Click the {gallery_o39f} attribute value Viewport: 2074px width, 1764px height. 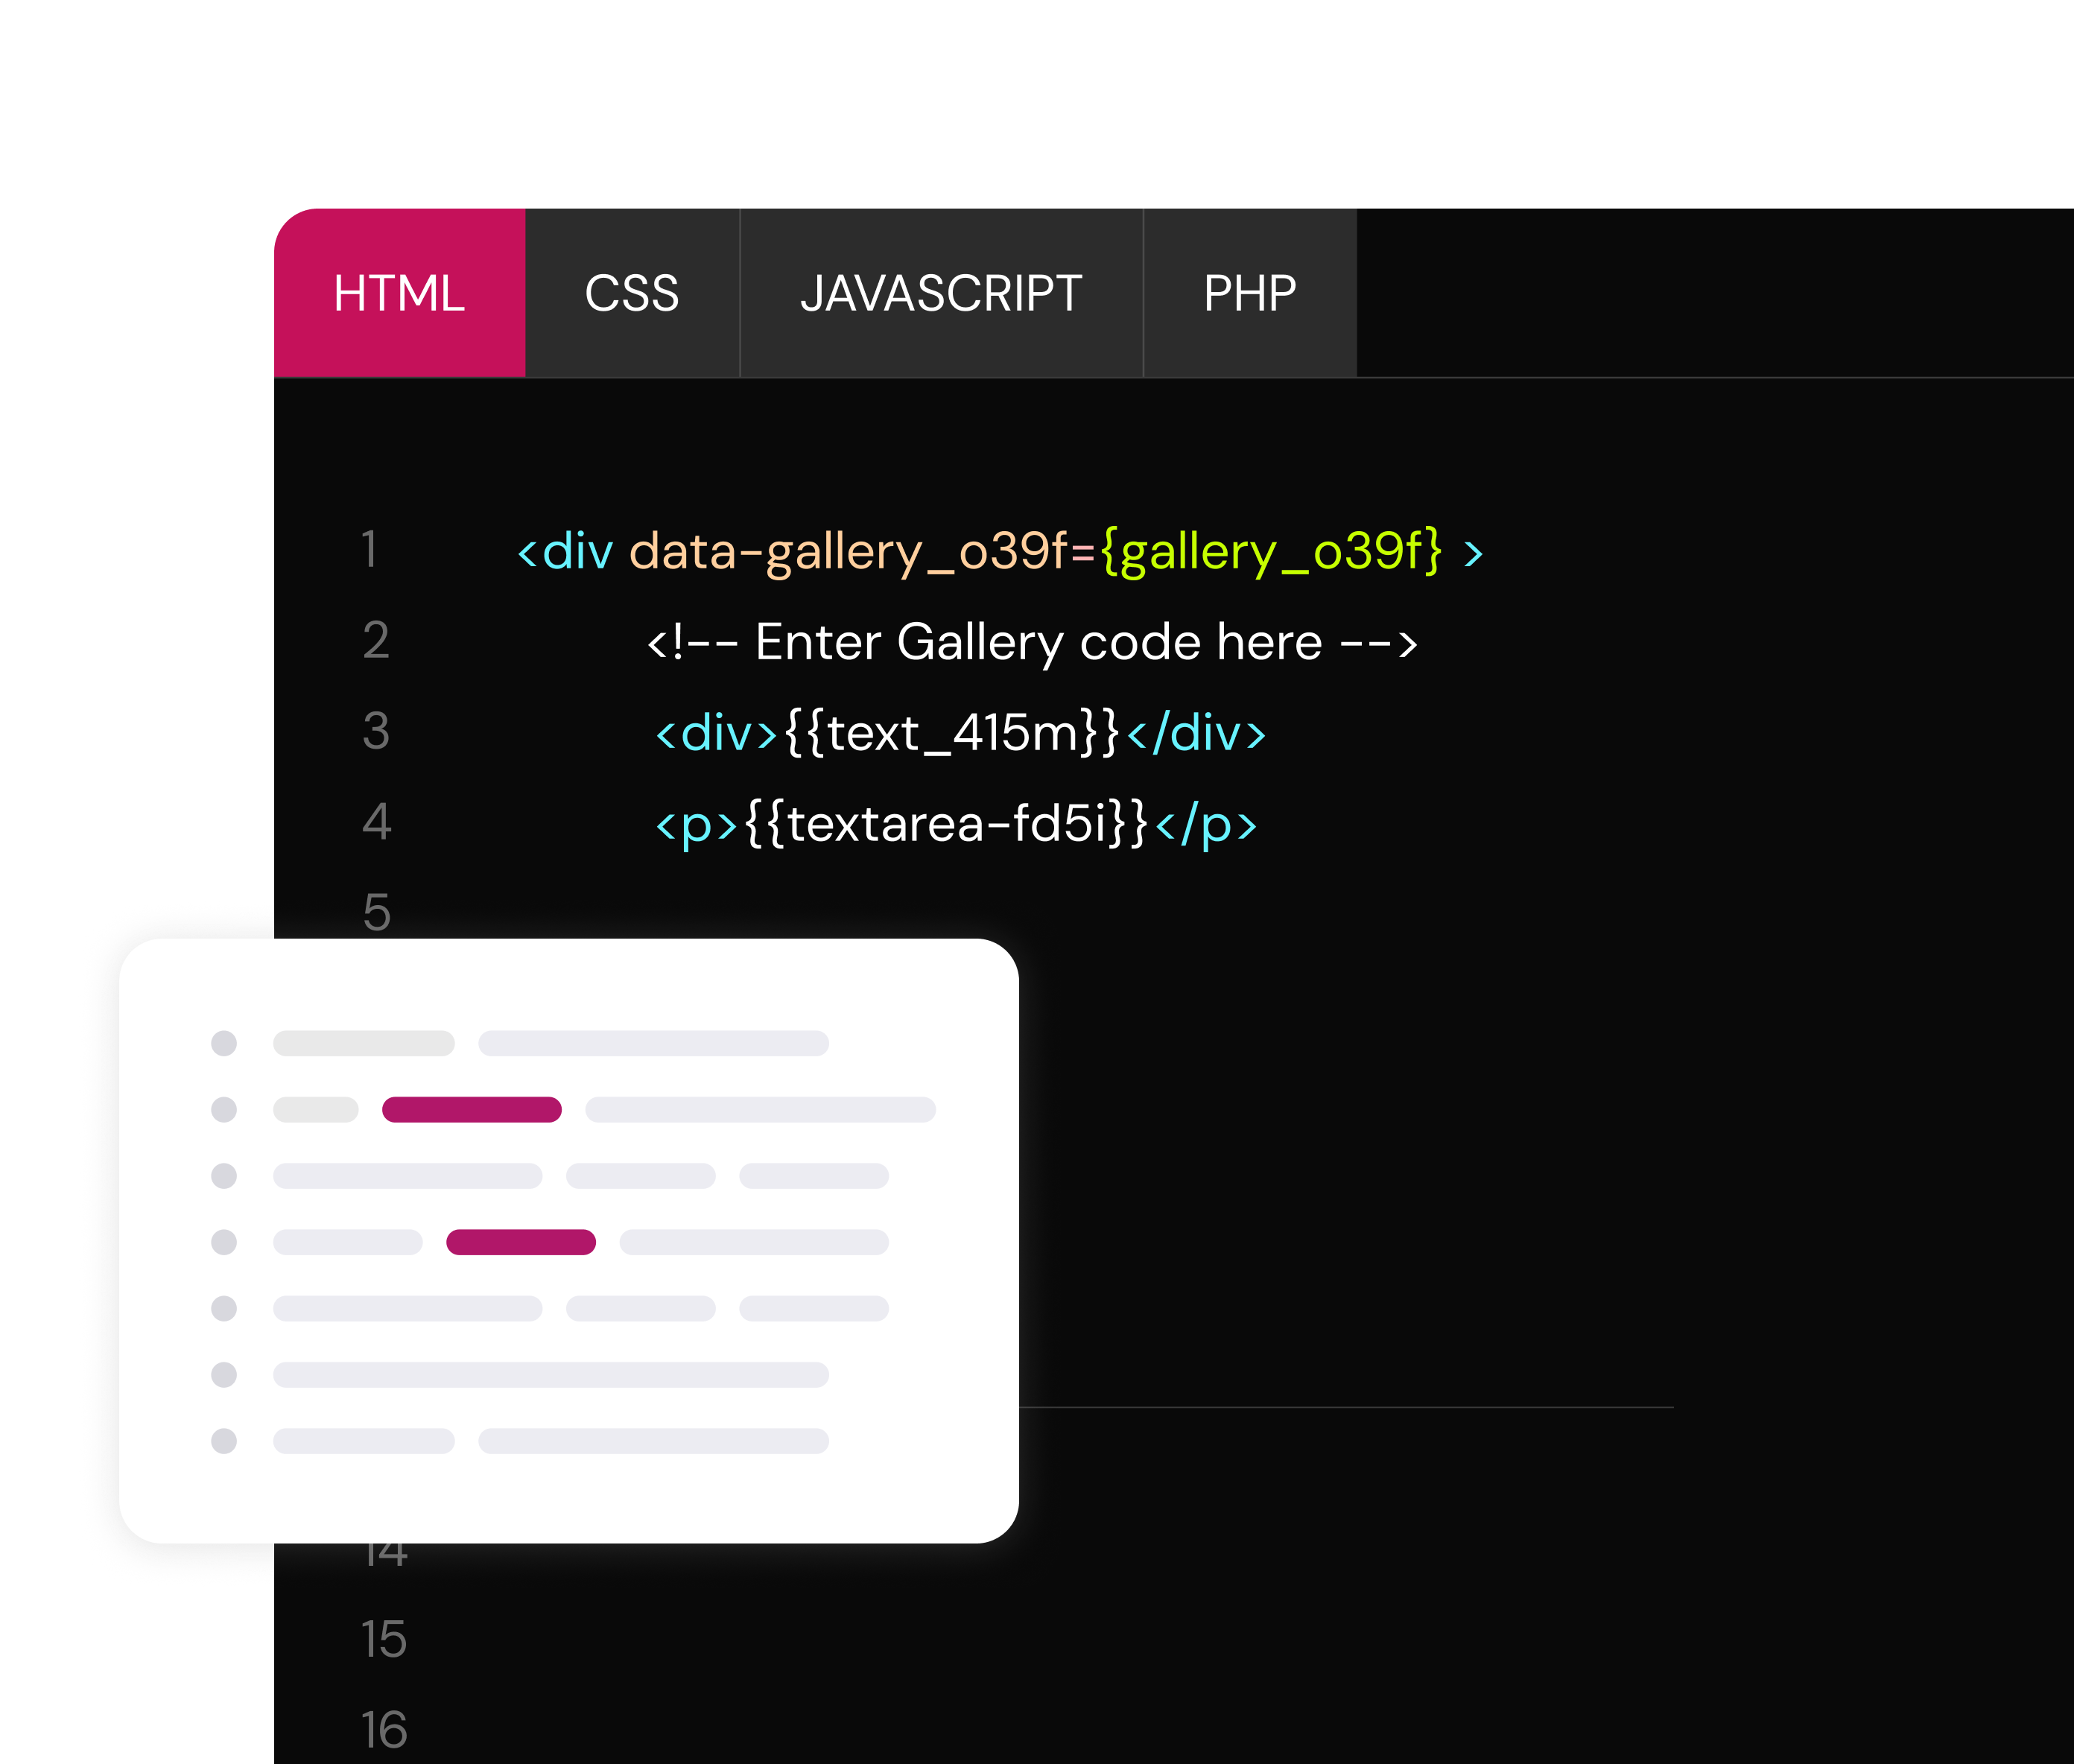1270,552
